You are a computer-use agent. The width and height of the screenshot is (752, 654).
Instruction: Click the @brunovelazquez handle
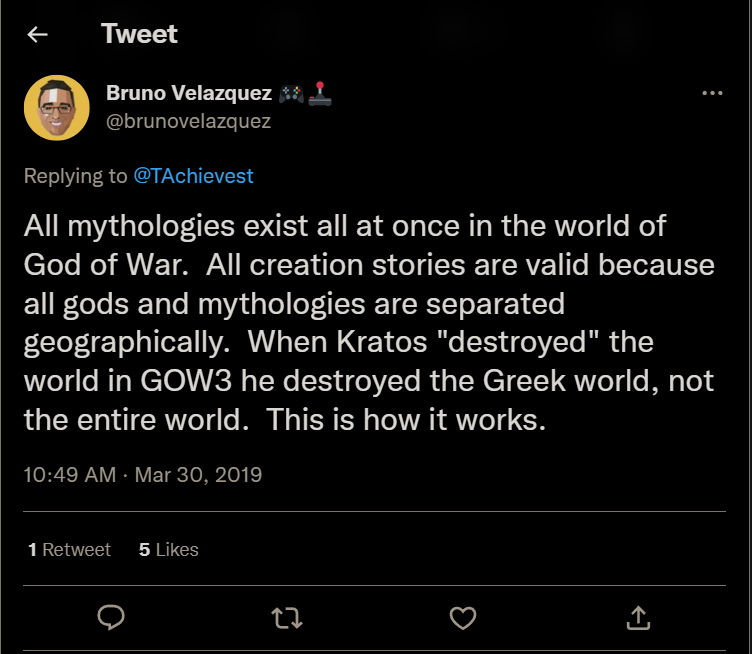coord(188,121)
